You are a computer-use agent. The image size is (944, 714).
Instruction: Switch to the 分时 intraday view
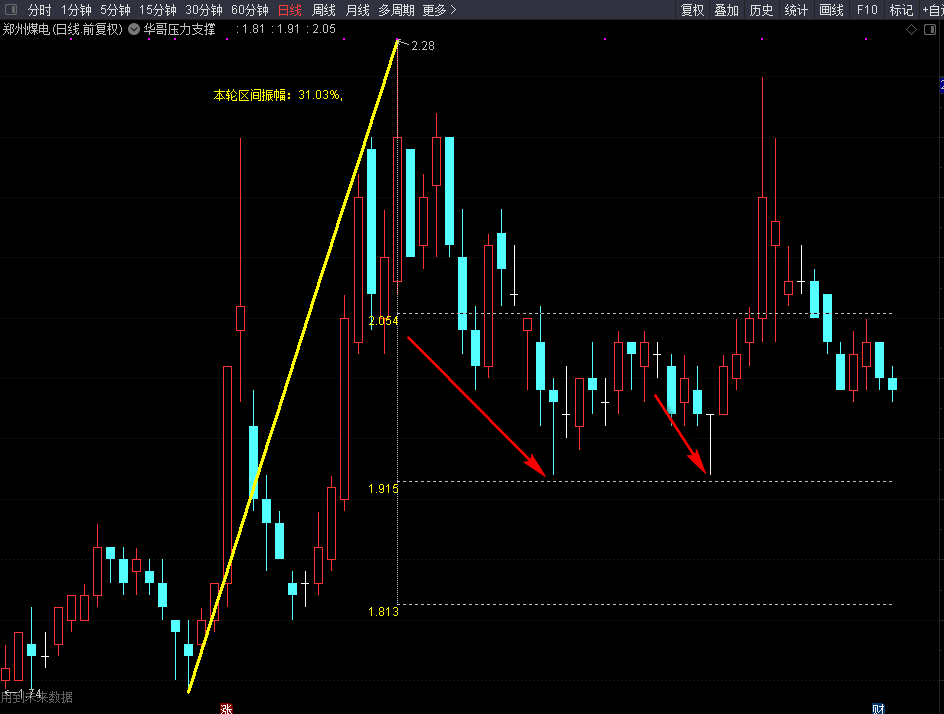[39, 10]
